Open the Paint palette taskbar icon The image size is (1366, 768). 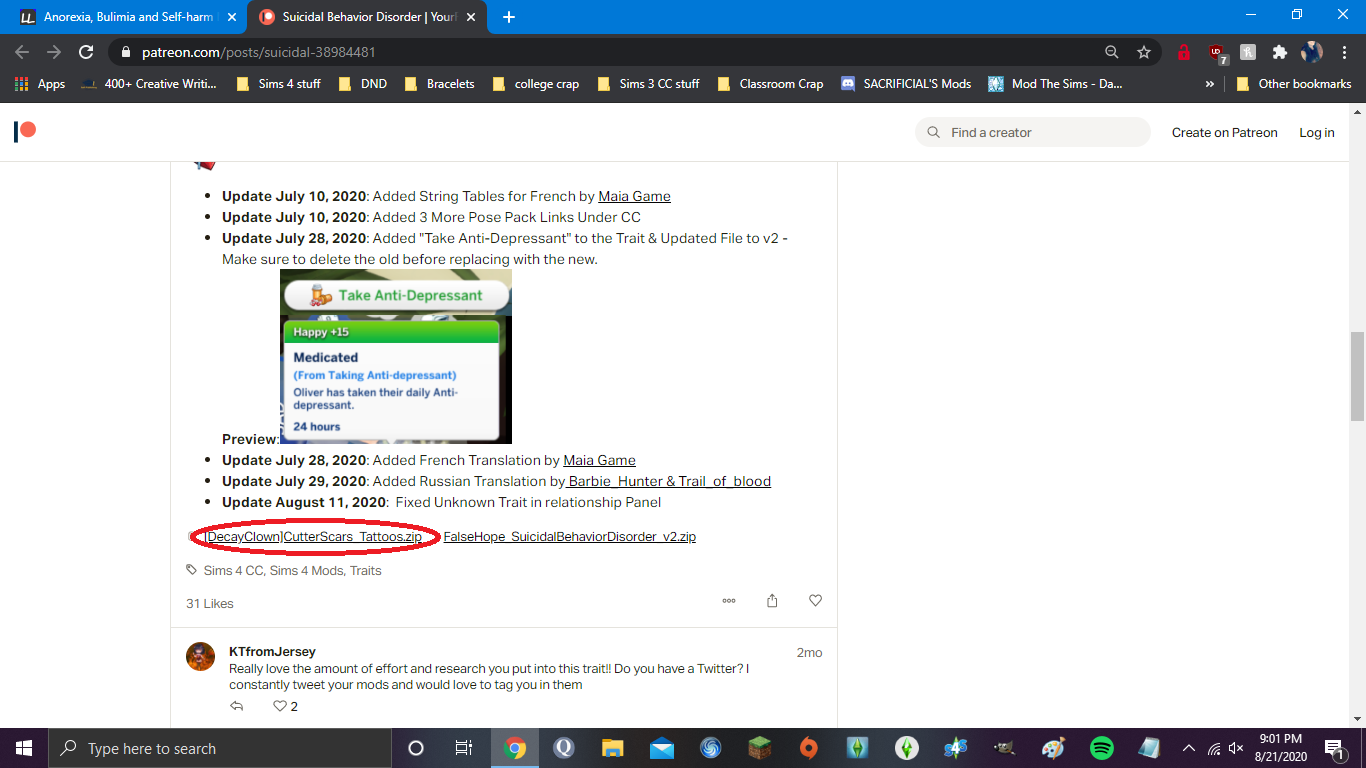pyautogui.click(x=1053, y=748)
